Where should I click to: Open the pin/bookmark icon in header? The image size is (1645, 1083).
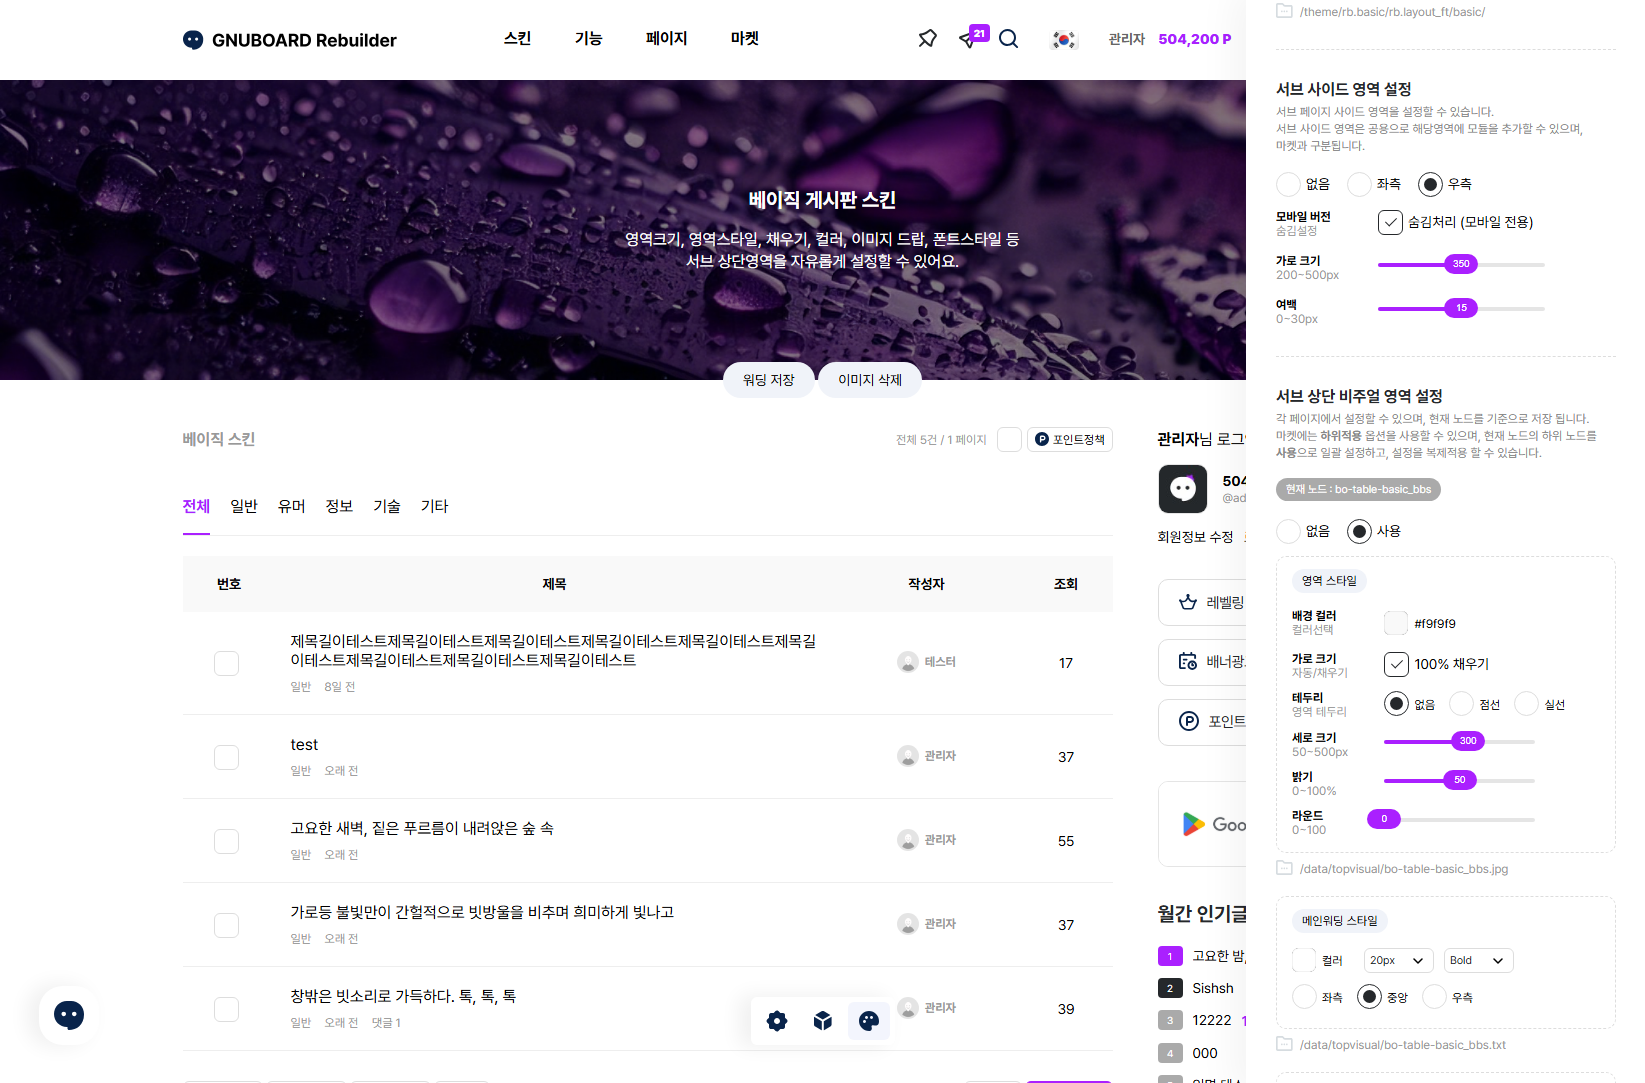[x=927, y=39]
